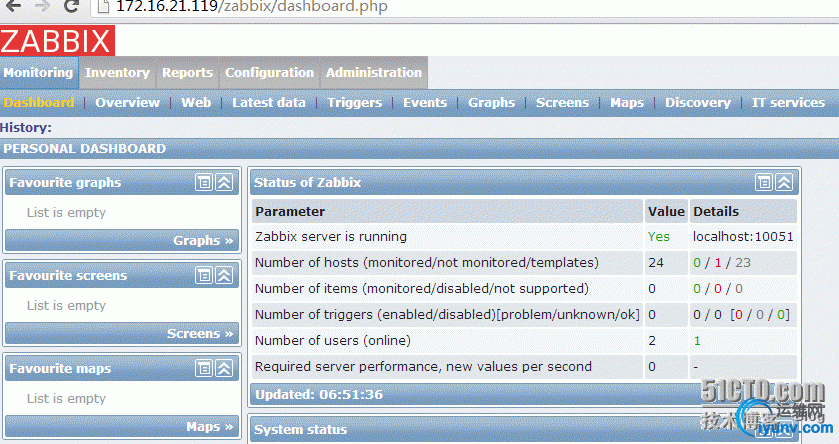Collapse the Status of Zabbix widget
The height and width of the screenshot is (444, 839).
[x=784, y=182]
